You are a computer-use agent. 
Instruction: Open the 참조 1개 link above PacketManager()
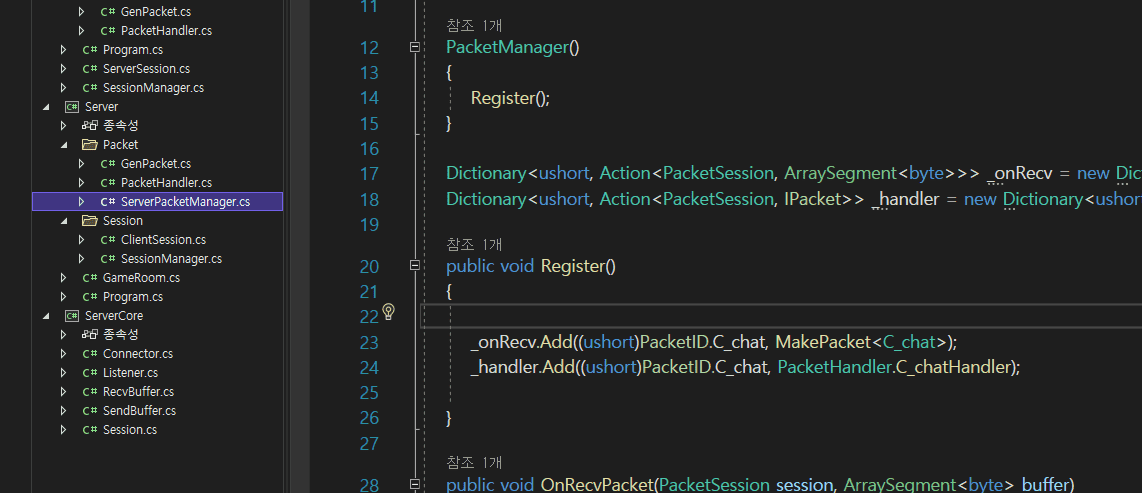pos(474,26)
